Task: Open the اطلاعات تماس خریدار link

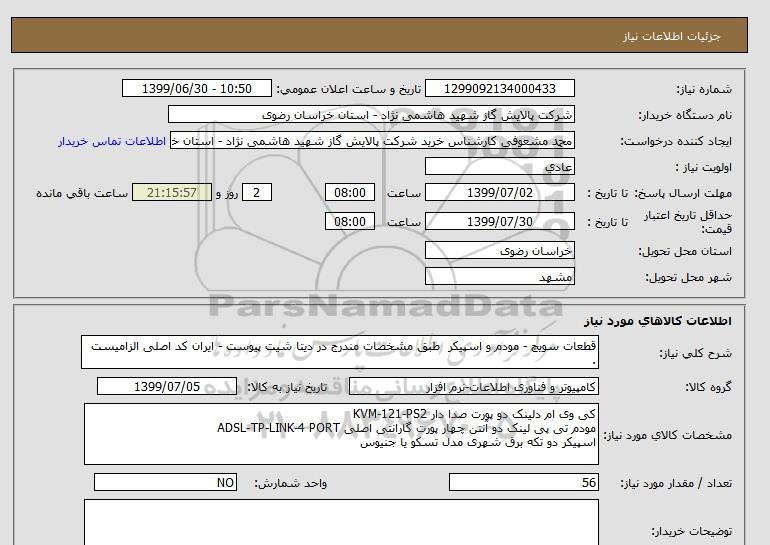Action: 113,141
